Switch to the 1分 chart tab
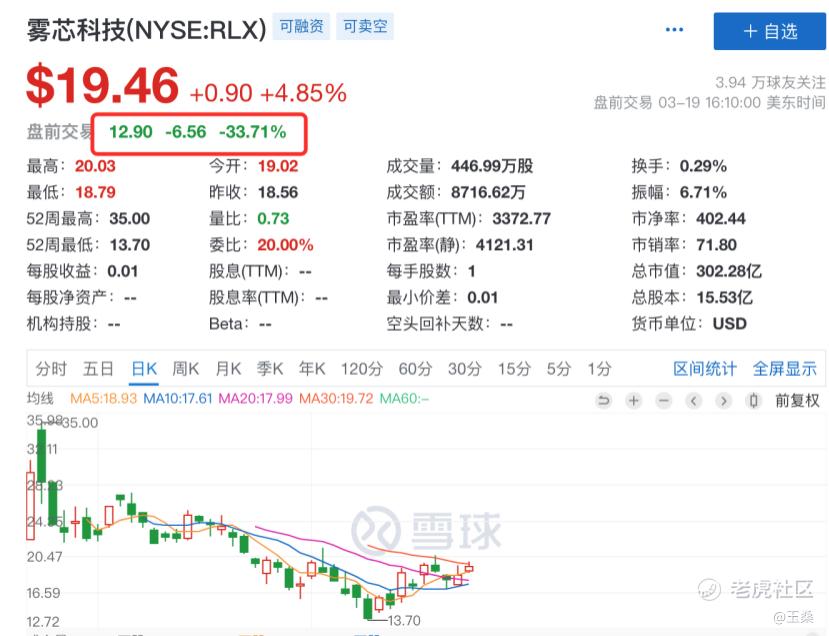This screenshot has height=636, width=829. tap(600, 368)
